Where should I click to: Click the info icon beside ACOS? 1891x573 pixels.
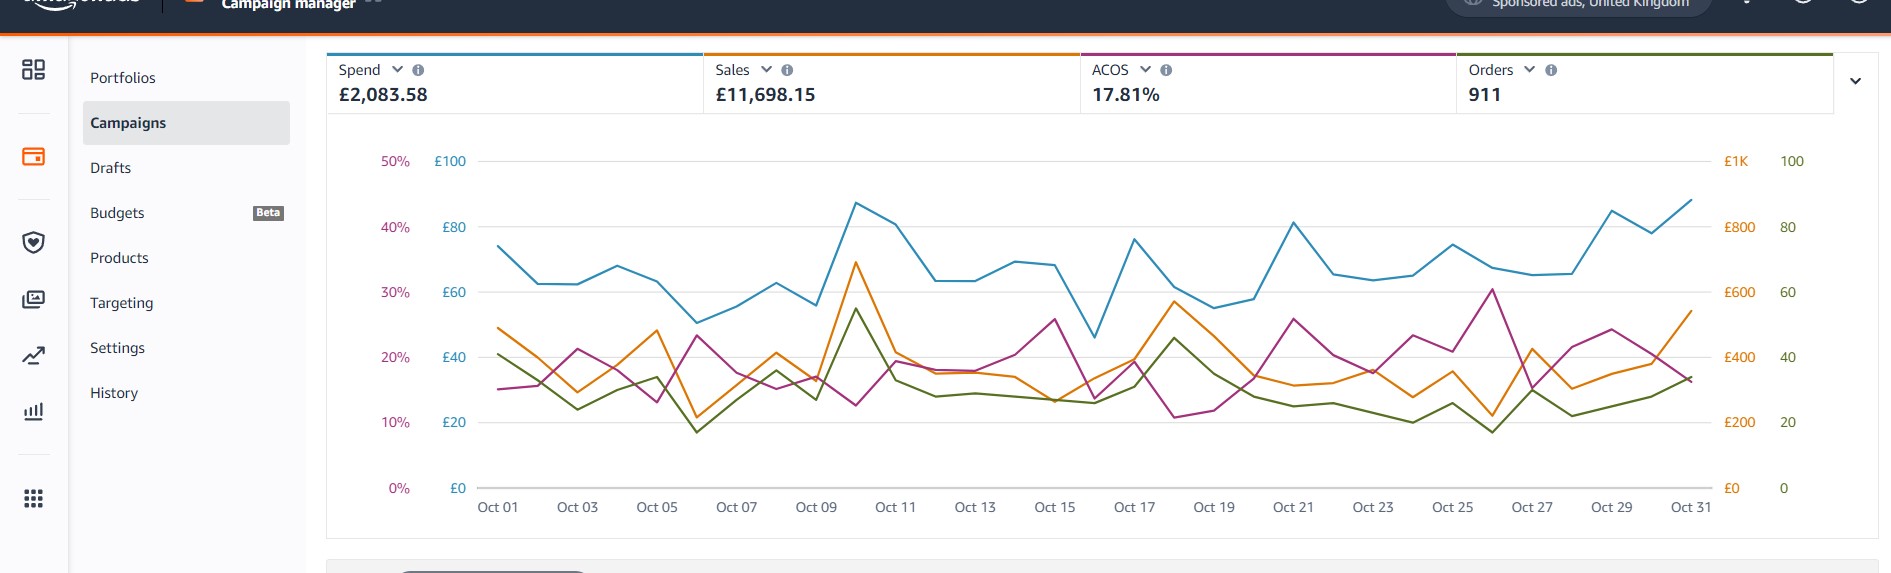1166,70
